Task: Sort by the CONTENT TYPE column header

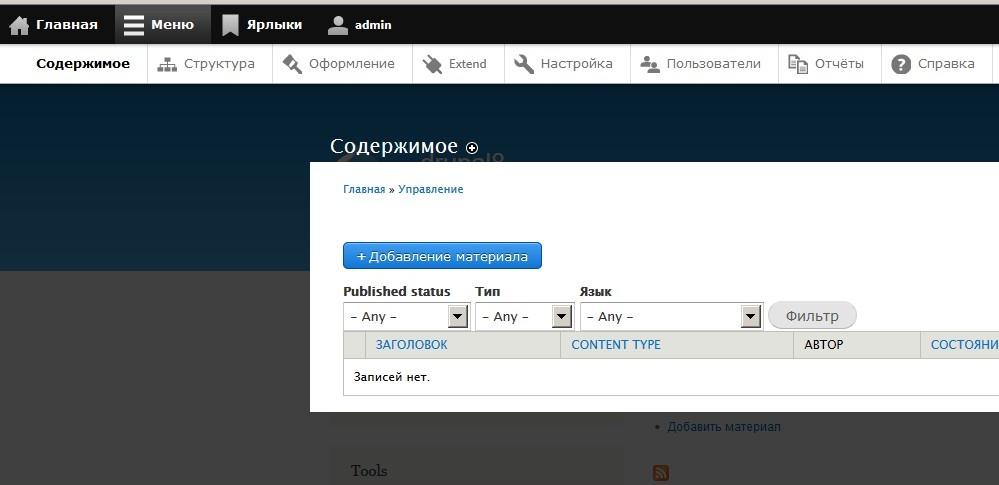Action: pos(616,345)
